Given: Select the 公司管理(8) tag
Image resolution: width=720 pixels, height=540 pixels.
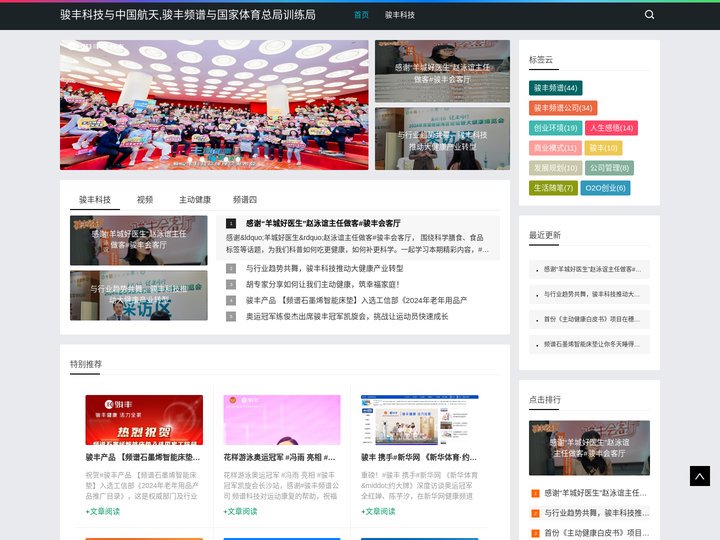Looking at the screenshot, I should click(609, 168).
